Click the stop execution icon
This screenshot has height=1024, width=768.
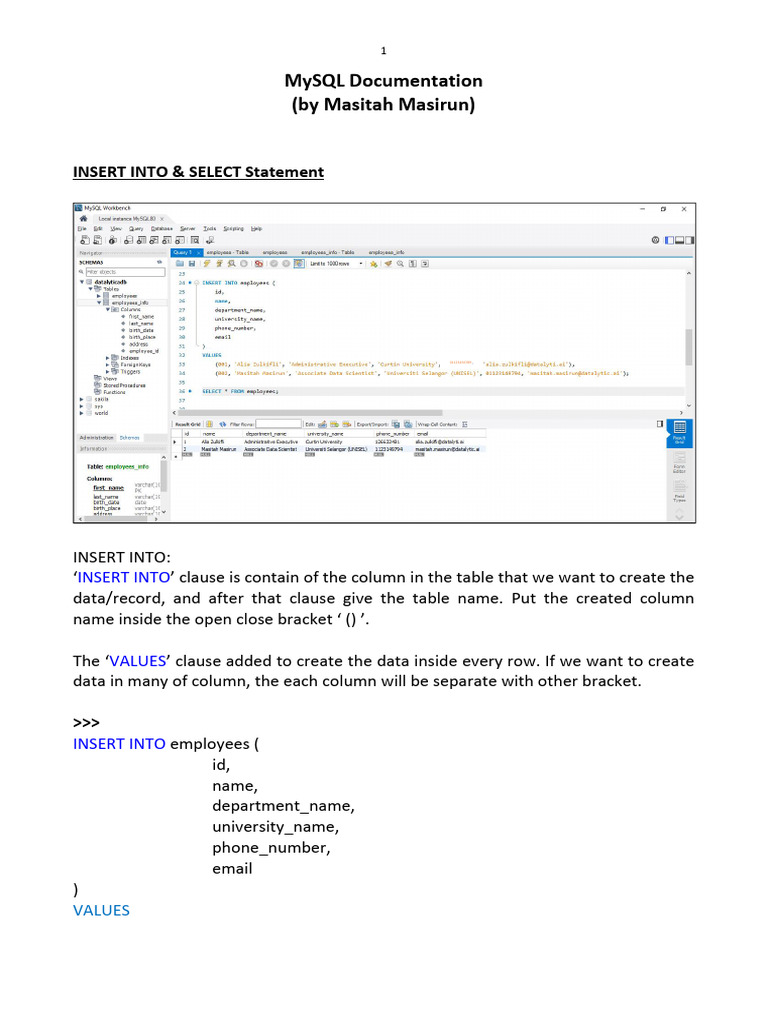pos(244,264)
